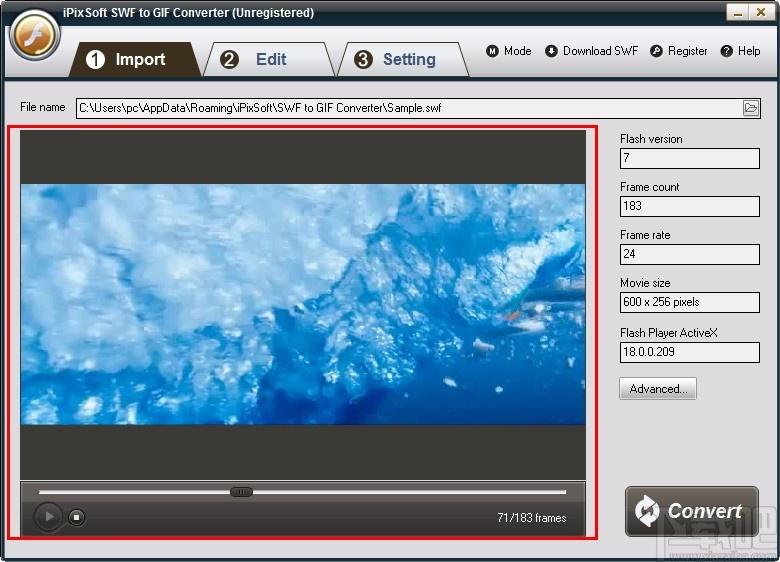780x562 pixels.
Task: Open the Edit tab
Action: click(x=269, y=60)
